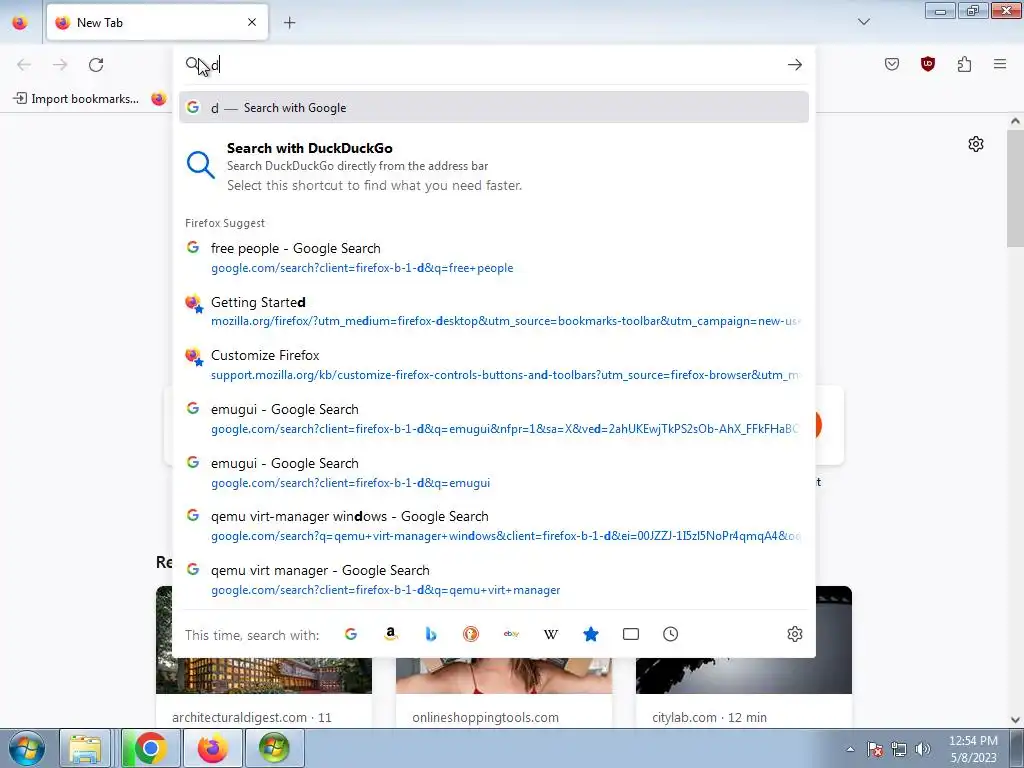Select 'd — Search with Google' suggestion
The height and width of the screenshot is (768, 1024).
coord(494,108)
